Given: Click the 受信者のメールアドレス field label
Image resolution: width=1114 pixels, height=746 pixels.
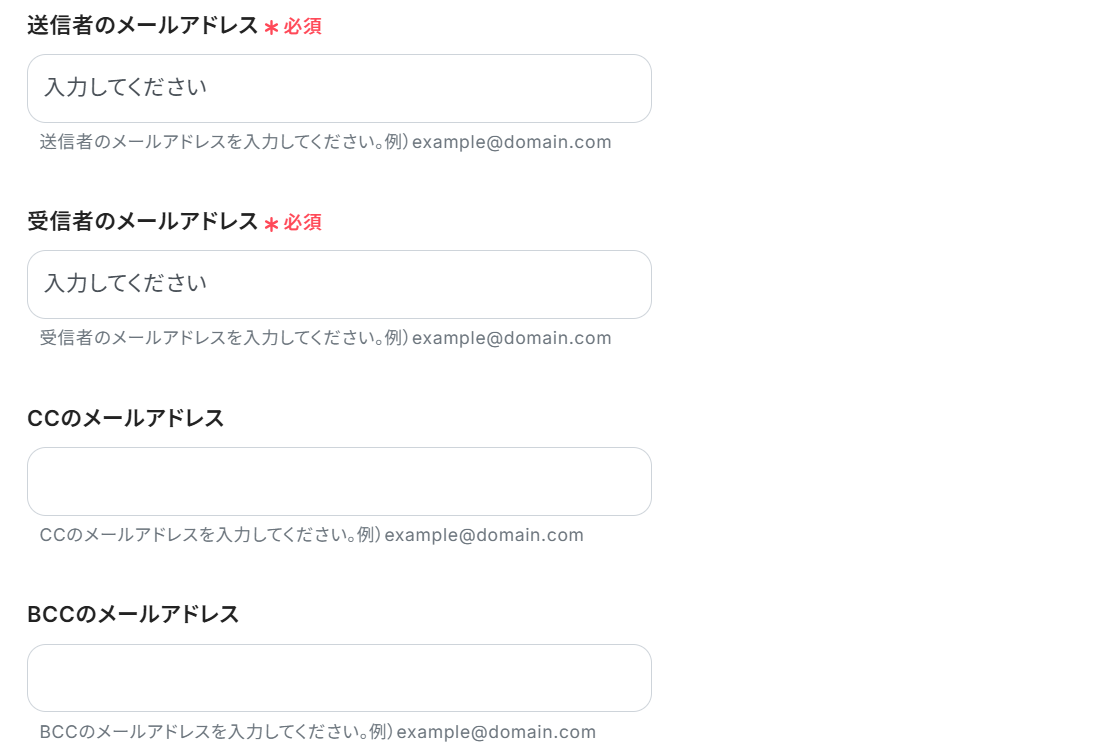Looking at the screenshot, I should tap(142, 222).
